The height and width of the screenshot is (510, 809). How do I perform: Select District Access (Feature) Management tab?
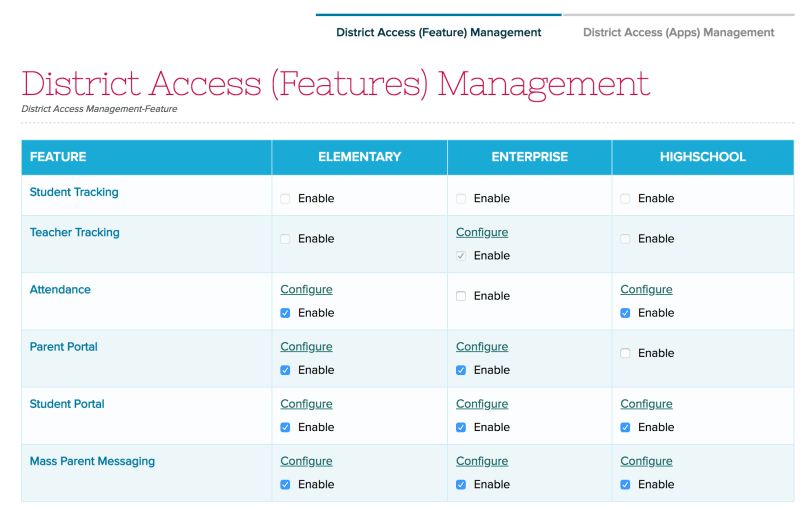point(438,32)
